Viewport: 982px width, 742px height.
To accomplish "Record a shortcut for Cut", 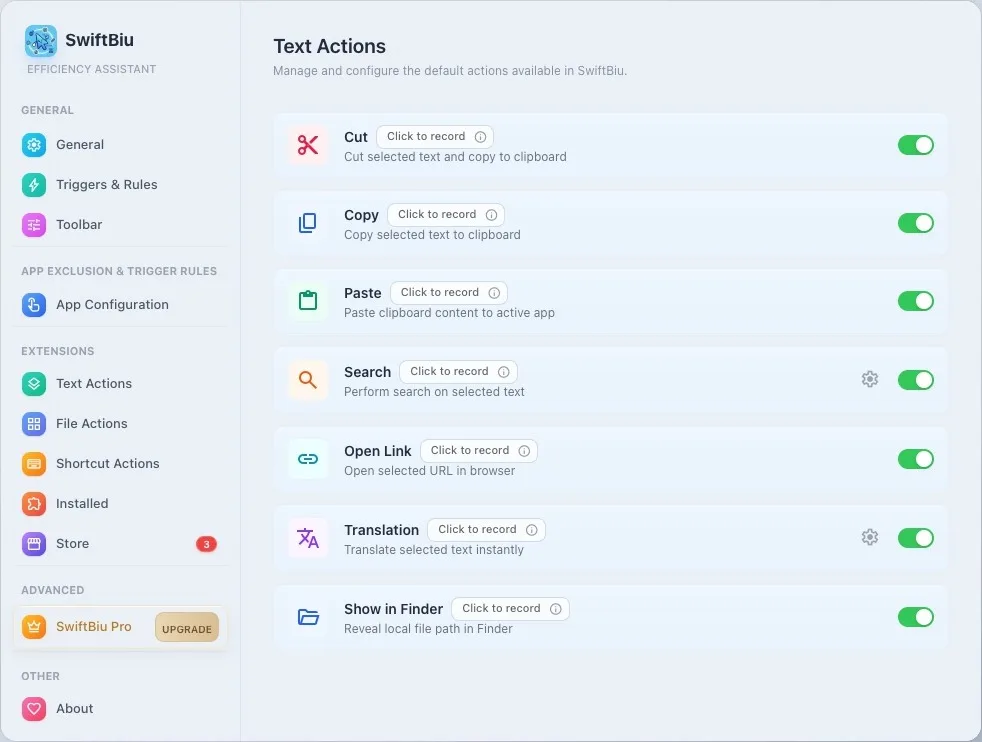I will tap(435, 137).
